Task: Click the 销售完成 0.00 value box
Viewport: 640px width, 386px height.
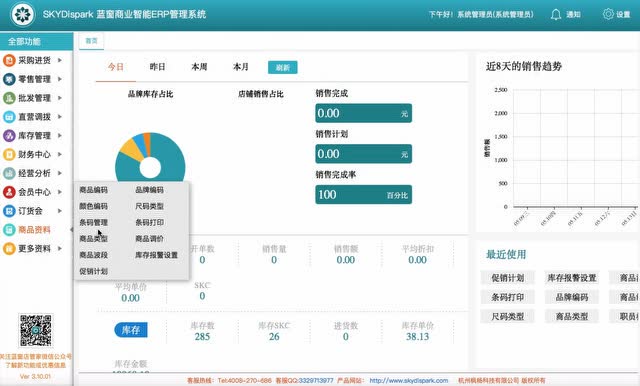Action: [363, 113]
